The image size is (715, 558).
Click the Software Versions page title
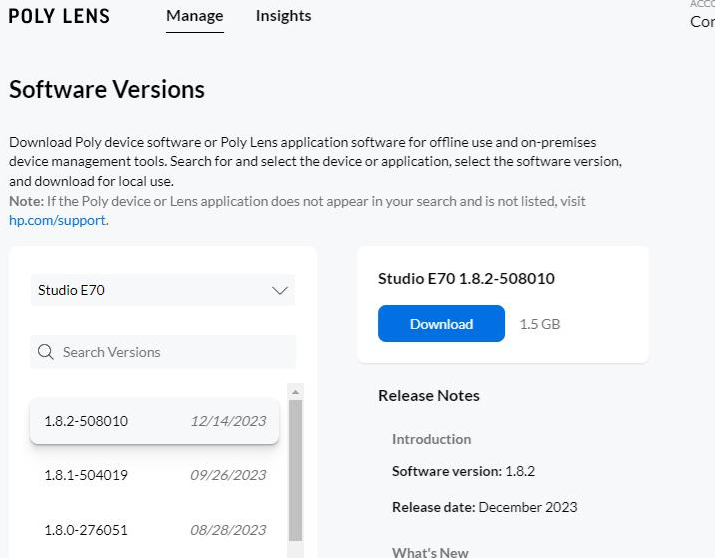click(x=107, y=89)
